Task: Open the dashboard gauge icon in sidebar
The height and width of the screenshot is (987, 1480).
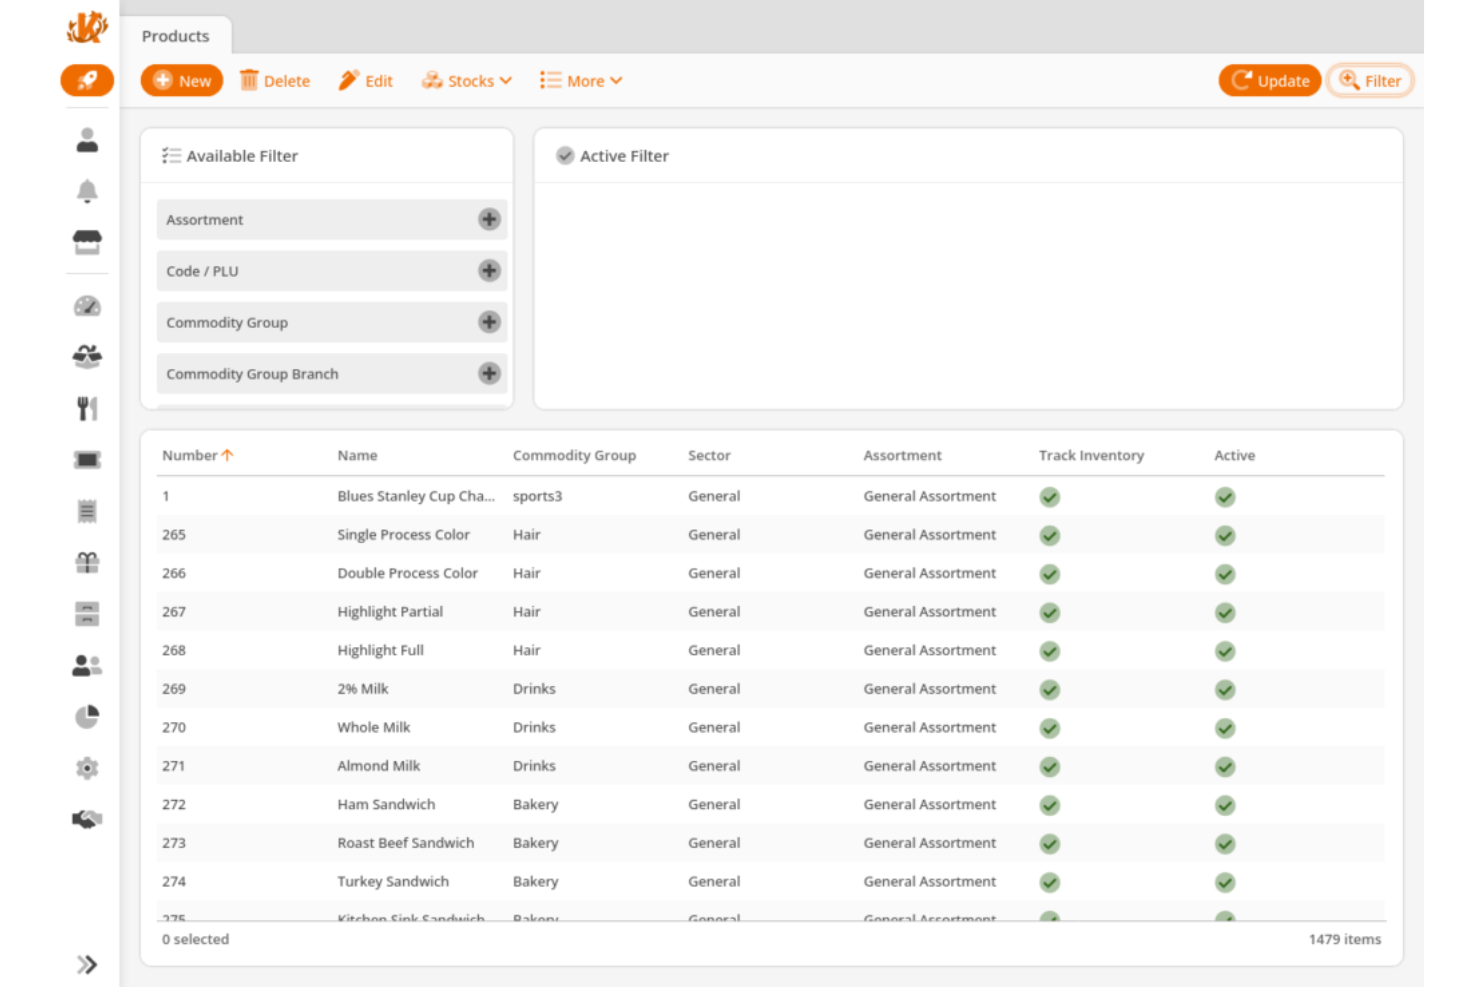Action: [87, 306]
